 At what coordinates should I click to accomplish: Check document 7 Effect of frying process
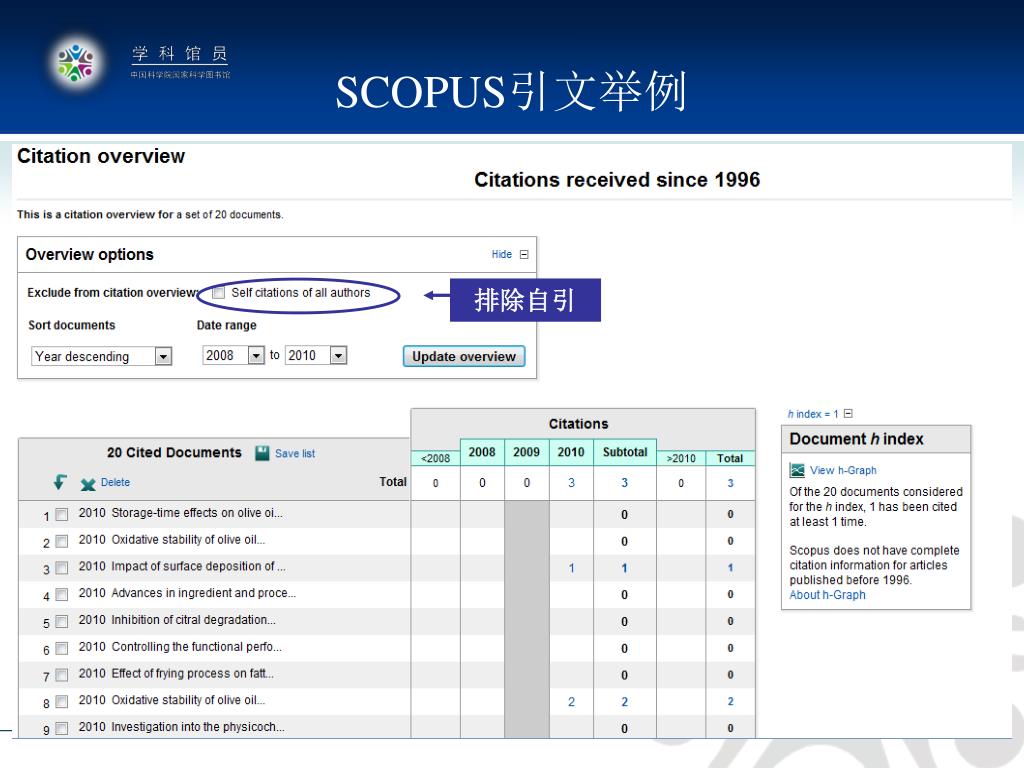(x=61, y=675)
